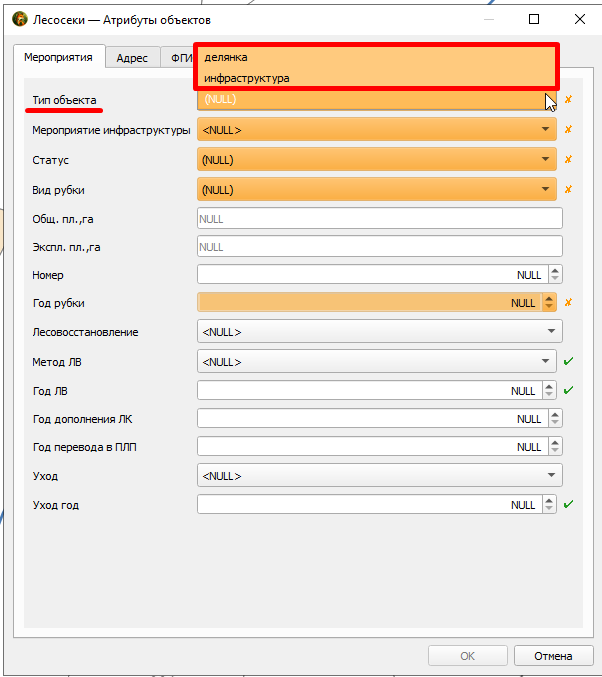Click the orange constraint icon beside Год рубки
This screenshot has width=602, height=677.
point(568,302)
